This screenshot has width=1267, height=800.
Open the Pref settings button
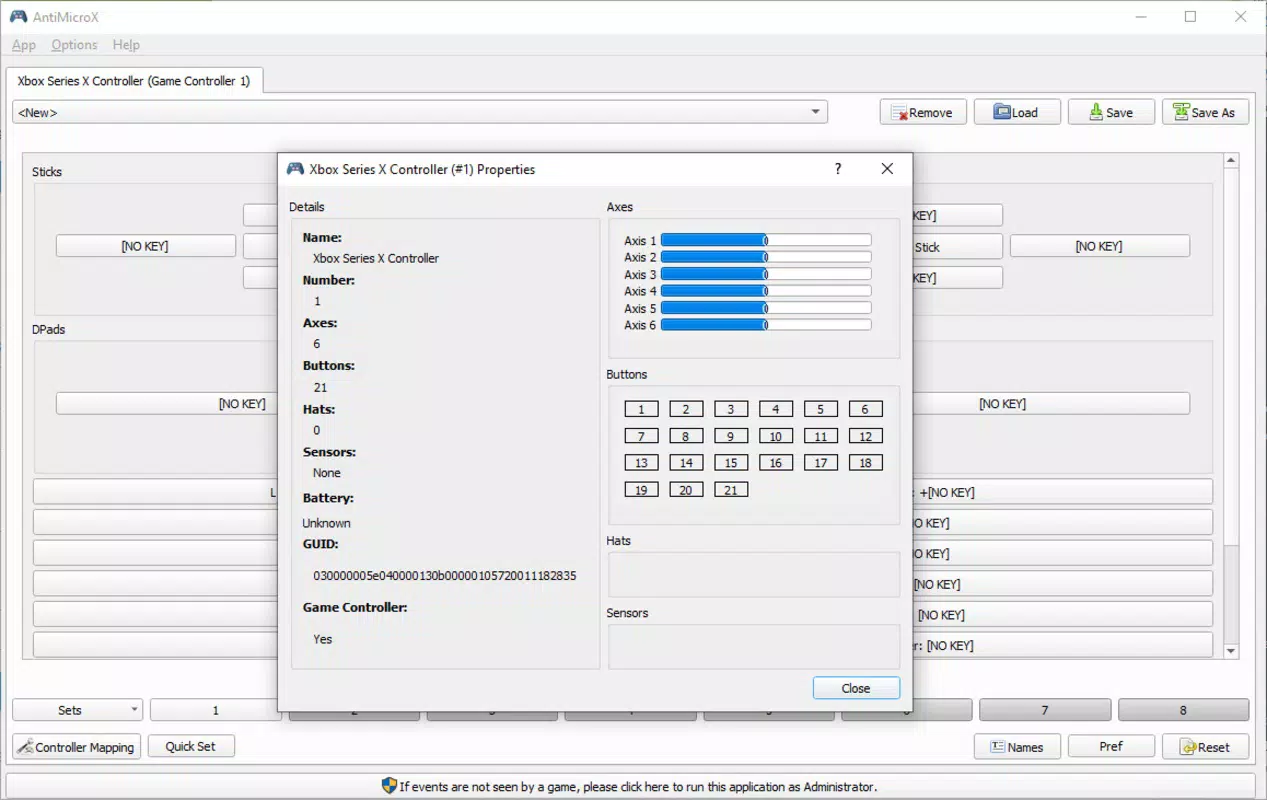coord(1111,747)
